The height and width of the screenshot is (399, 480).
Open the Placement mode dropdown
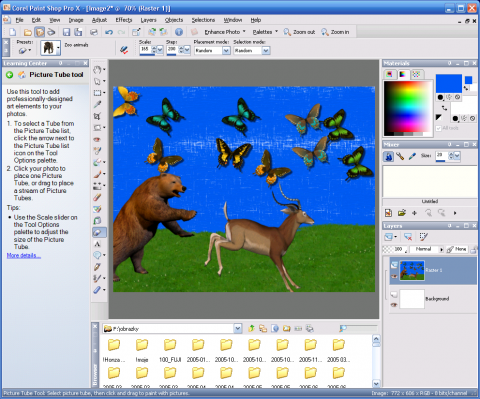coord(226,51)
